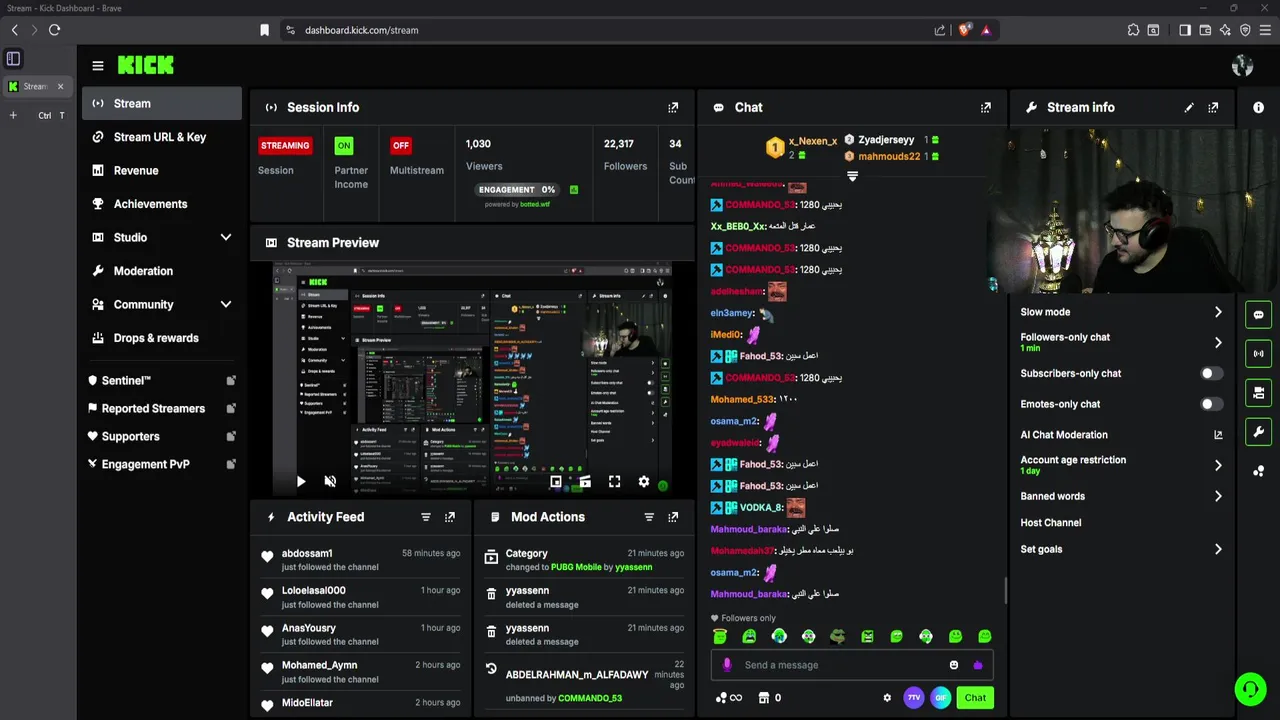Viewport: 1280px width, 720px height.
Task: Click the camera feed icon in right rail
Action: (1259, 392)
